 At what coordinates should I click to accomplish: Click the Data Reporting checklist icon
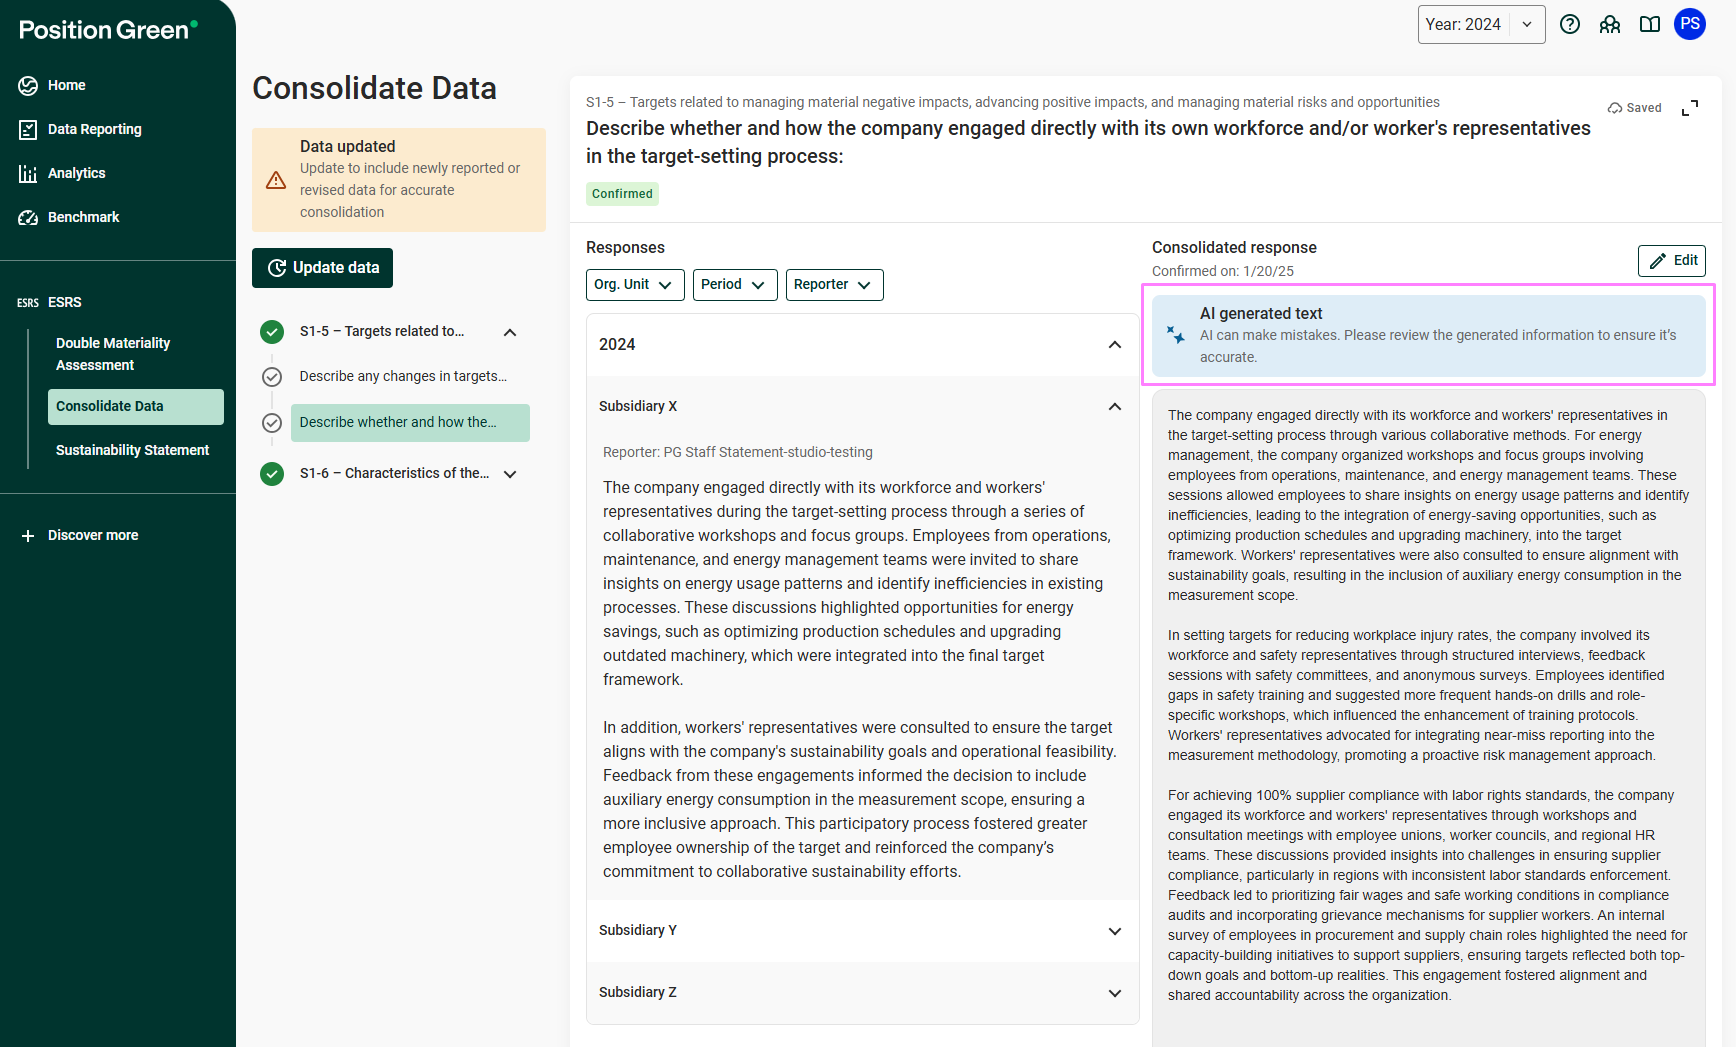tap(28, 130)
